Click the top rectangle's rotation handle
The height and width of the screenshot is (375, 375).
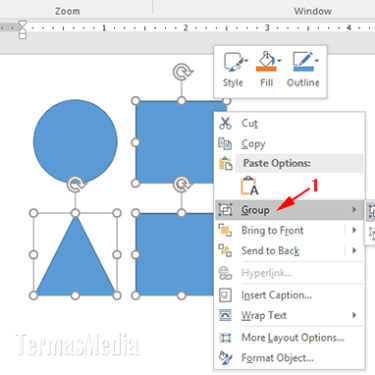pyautogui.click(x=182, y=72)
